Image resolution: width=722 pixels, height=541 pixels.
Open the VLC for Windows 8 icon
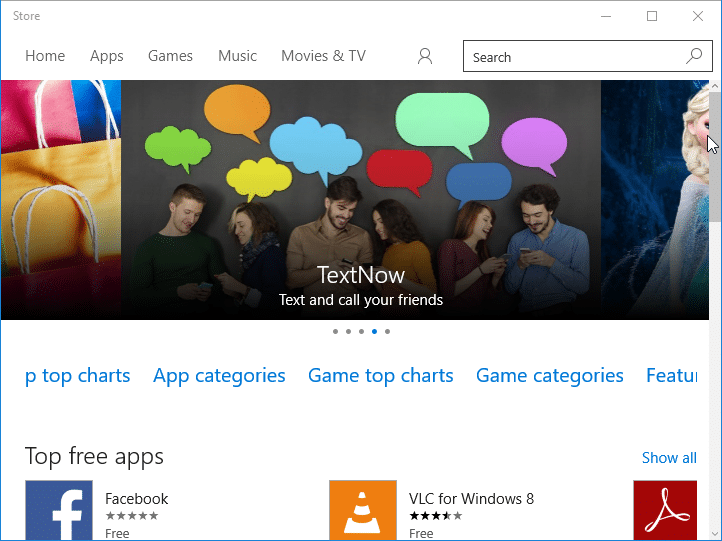coord(363,510)
